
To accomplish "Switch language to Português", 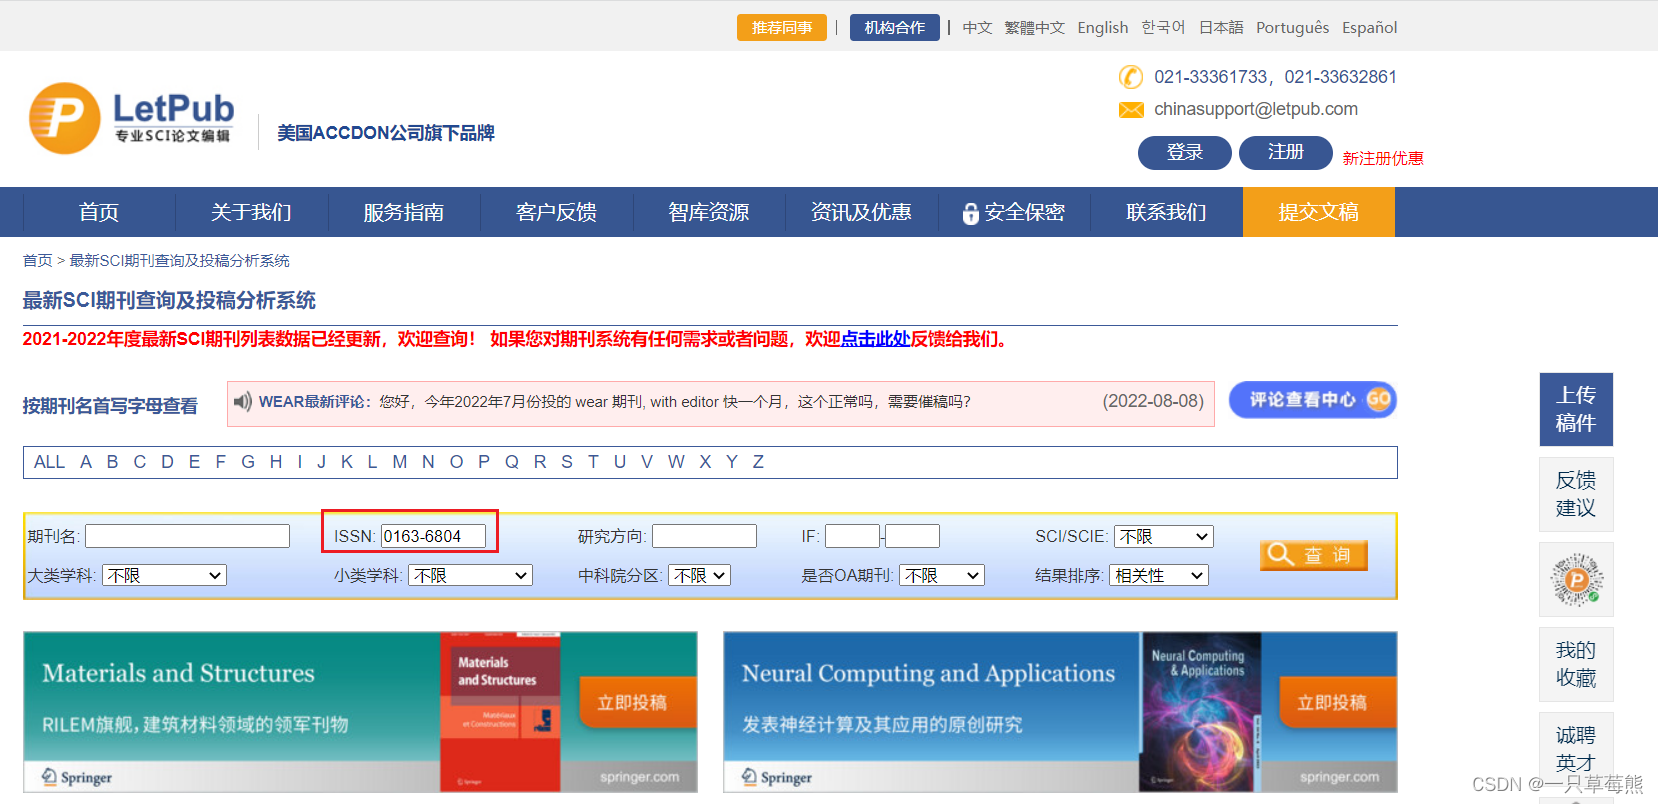I will coord(1293,28).
